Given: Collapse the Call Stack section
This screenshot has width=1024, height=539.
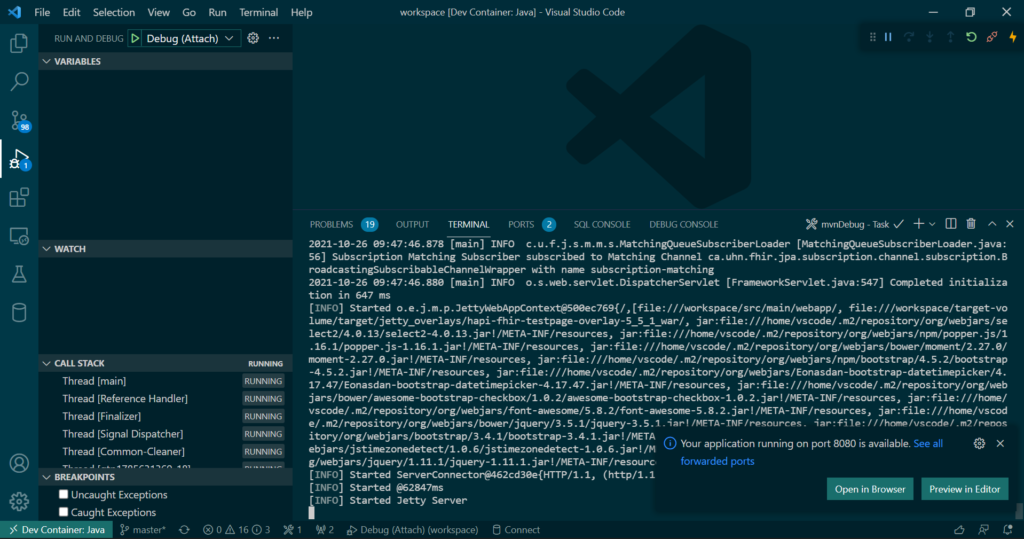Looking at the screenshot, I should pyautogui.click(x=46, y=363).
